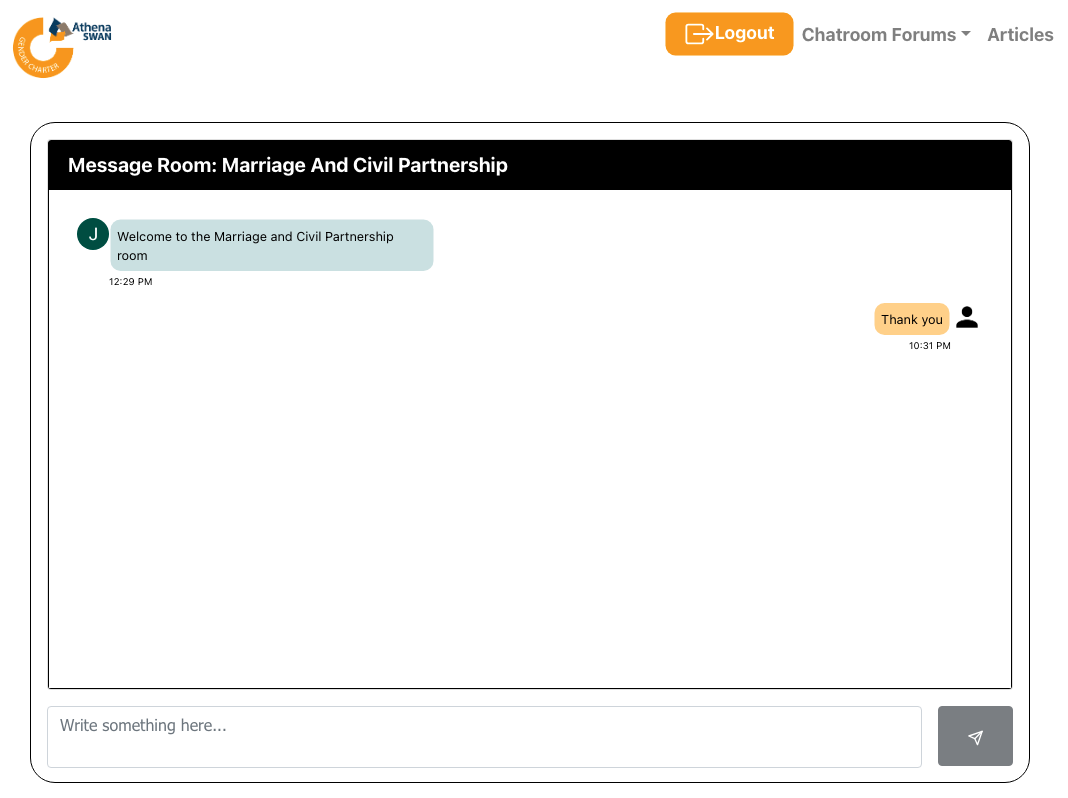Click the Welcome message bubble
Viewport: 1068px width, 798px height.
[x=271, y=246]
